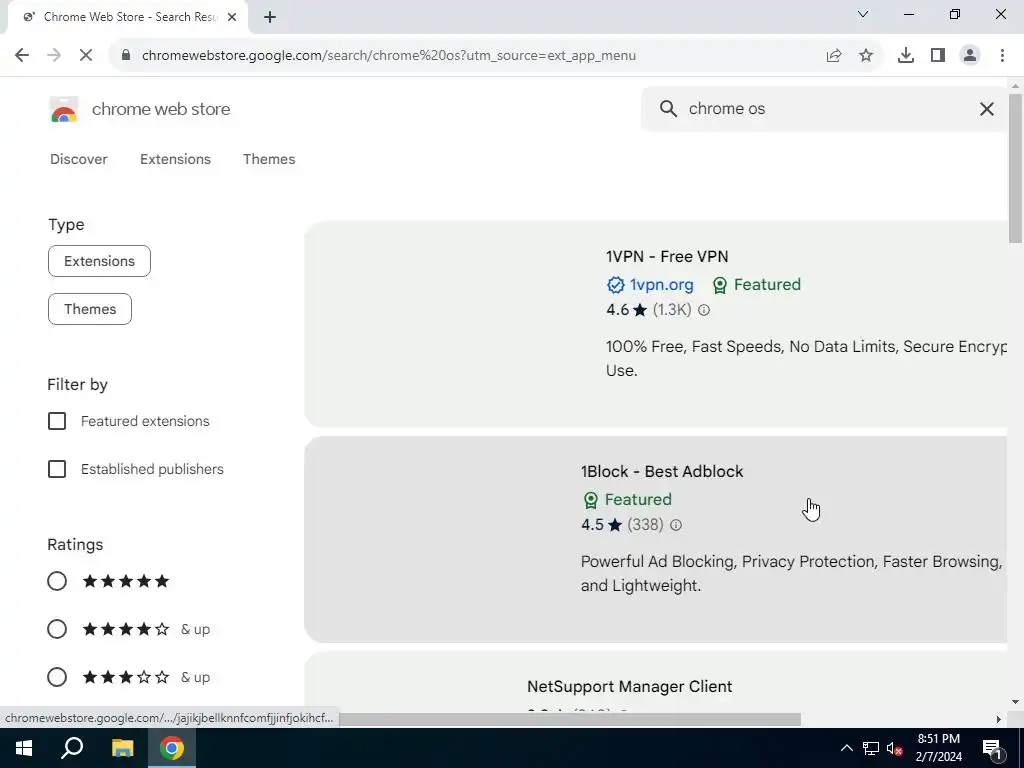This screenshot has width=1024, height=768.
Task: Open the Extensions tab
Action: click(175, 159)
